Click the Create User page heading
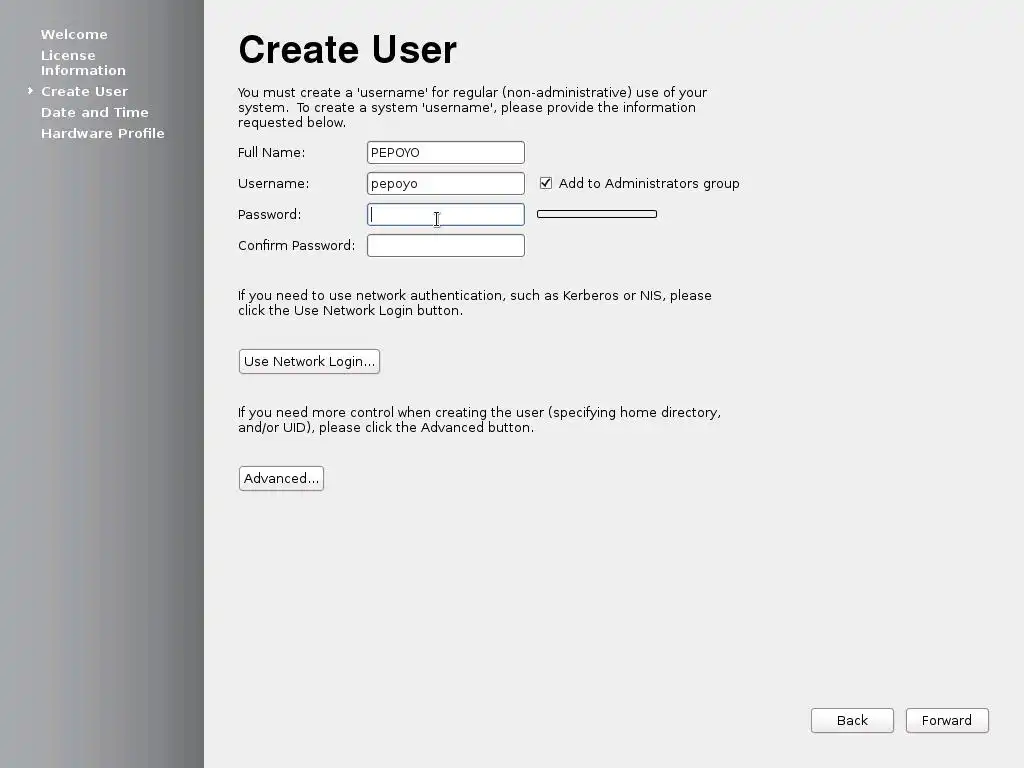This screenshot has height=768, width=1024. [347, 50]
